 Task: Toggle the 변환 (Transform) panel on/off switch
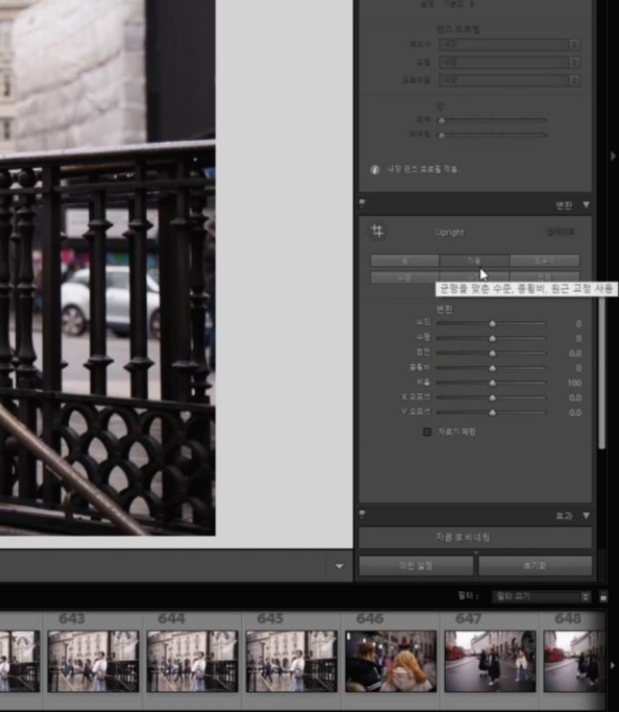click(x=362, y=204)
